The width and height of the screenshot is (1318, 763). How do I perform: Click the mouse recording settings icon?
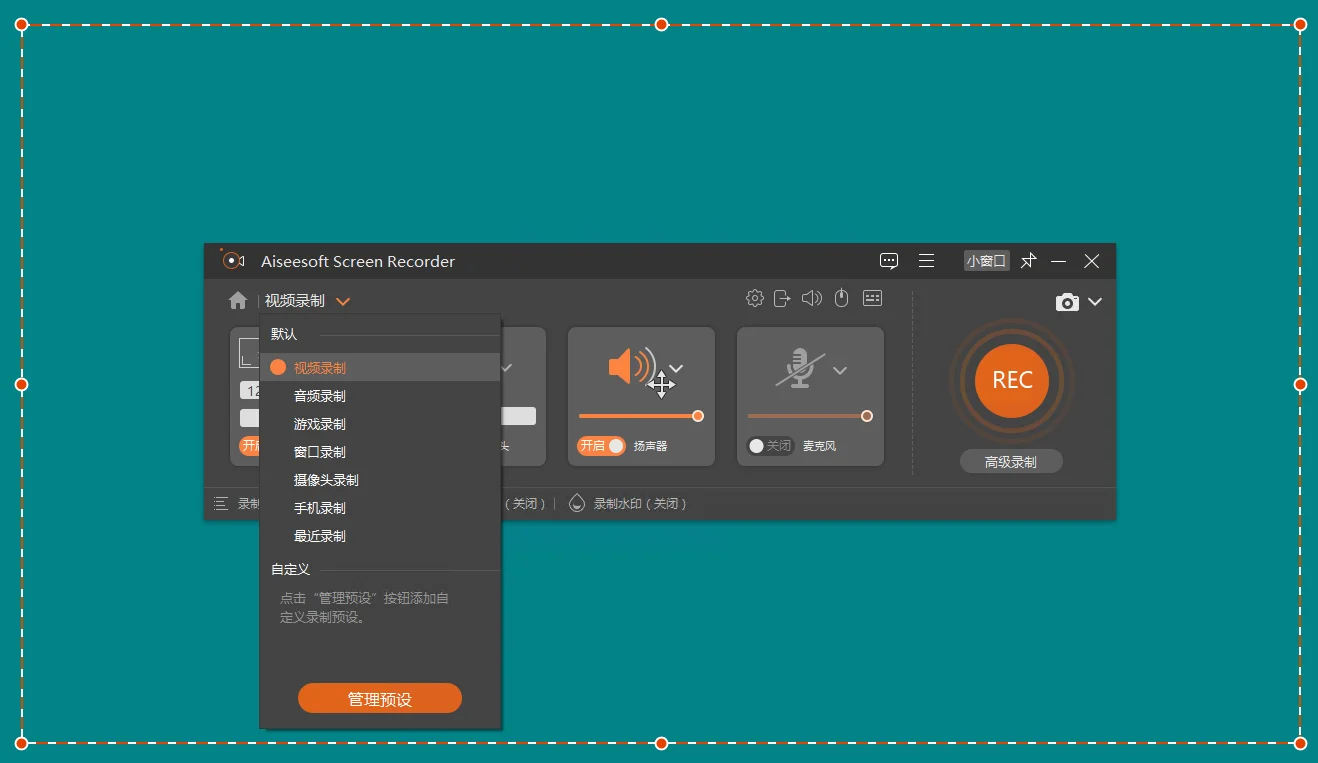click(841, 297)
